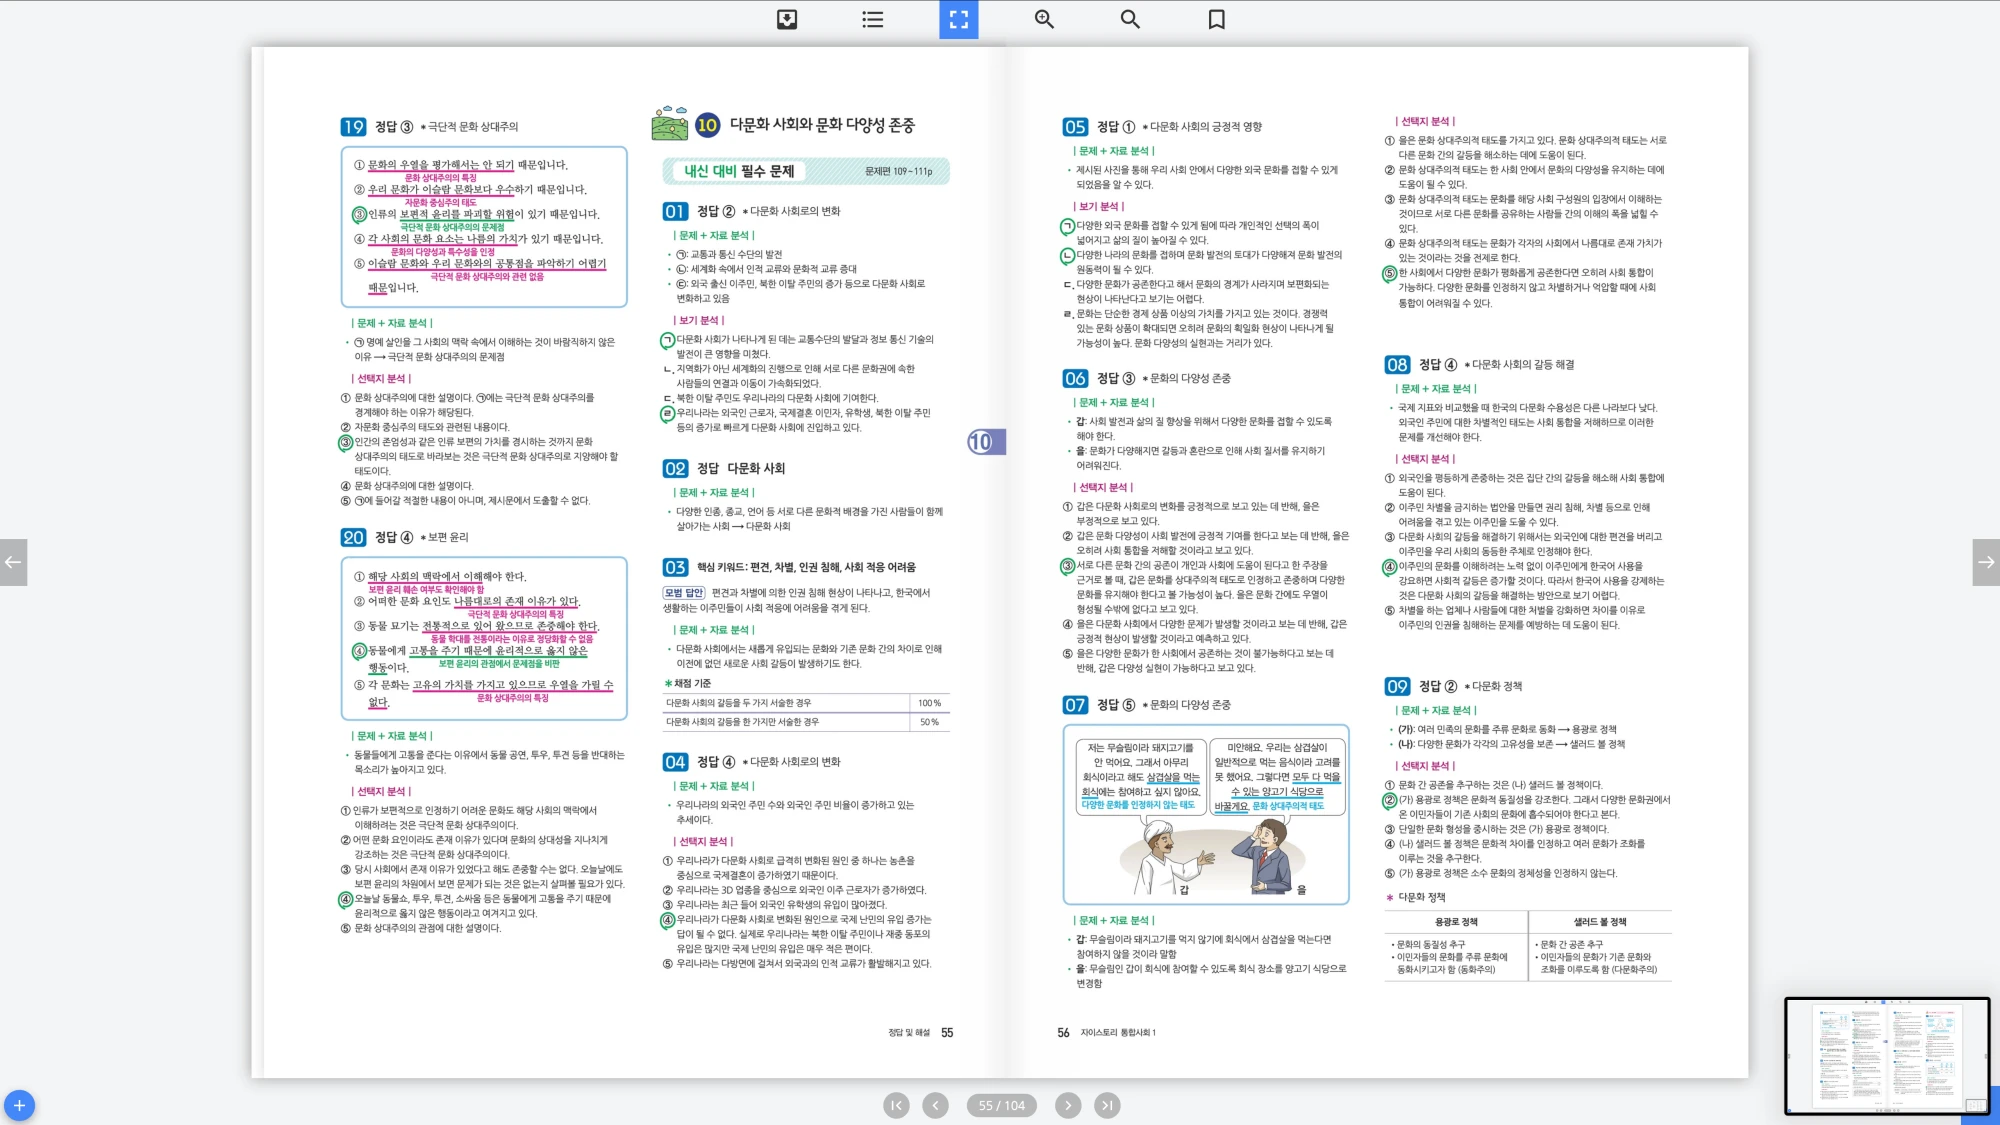Click the right edge next-page arrow
This screenshot has height=1125, width=2000.
[1986, 562]
